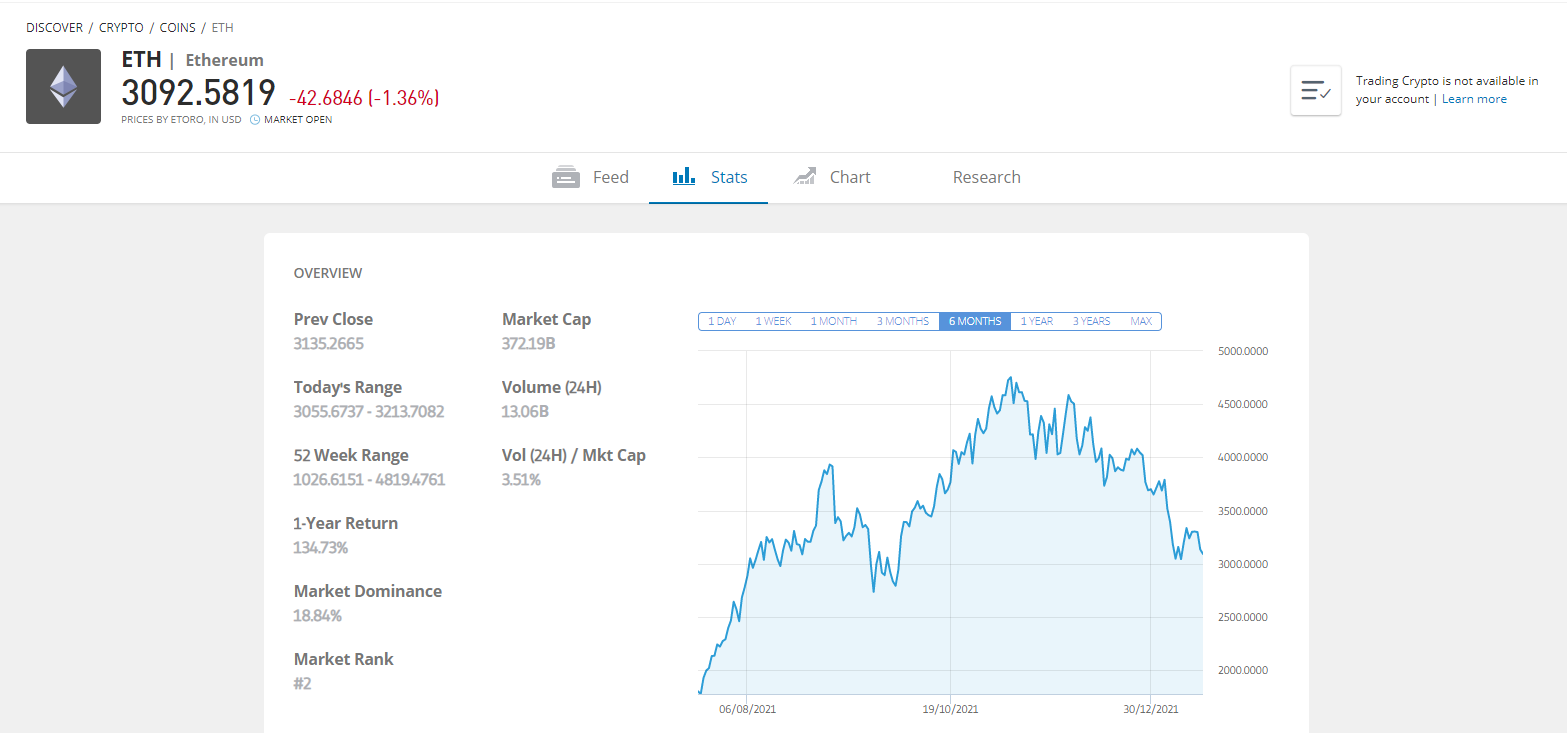Click the market open clock icon
Image resolution: width=1567 pixels, height=733 pixels.
(255, 120)
